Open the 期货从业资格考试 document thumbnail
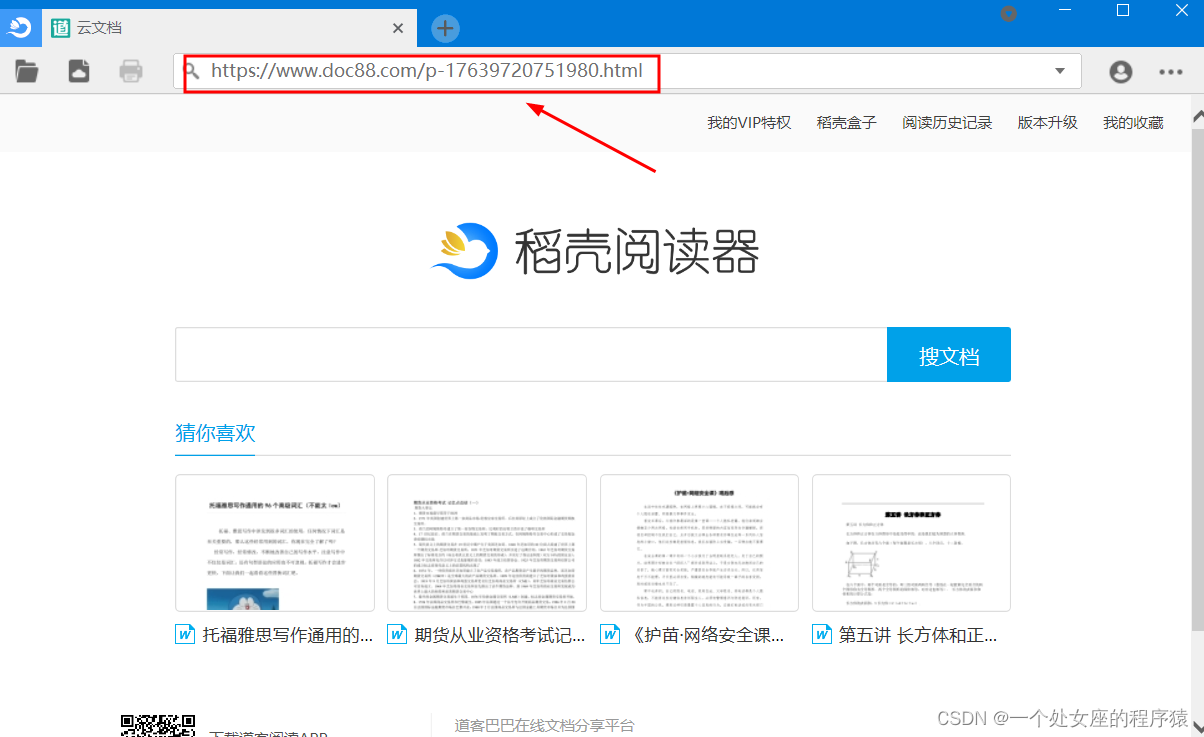1204x737 pixels. pos(487,543)
